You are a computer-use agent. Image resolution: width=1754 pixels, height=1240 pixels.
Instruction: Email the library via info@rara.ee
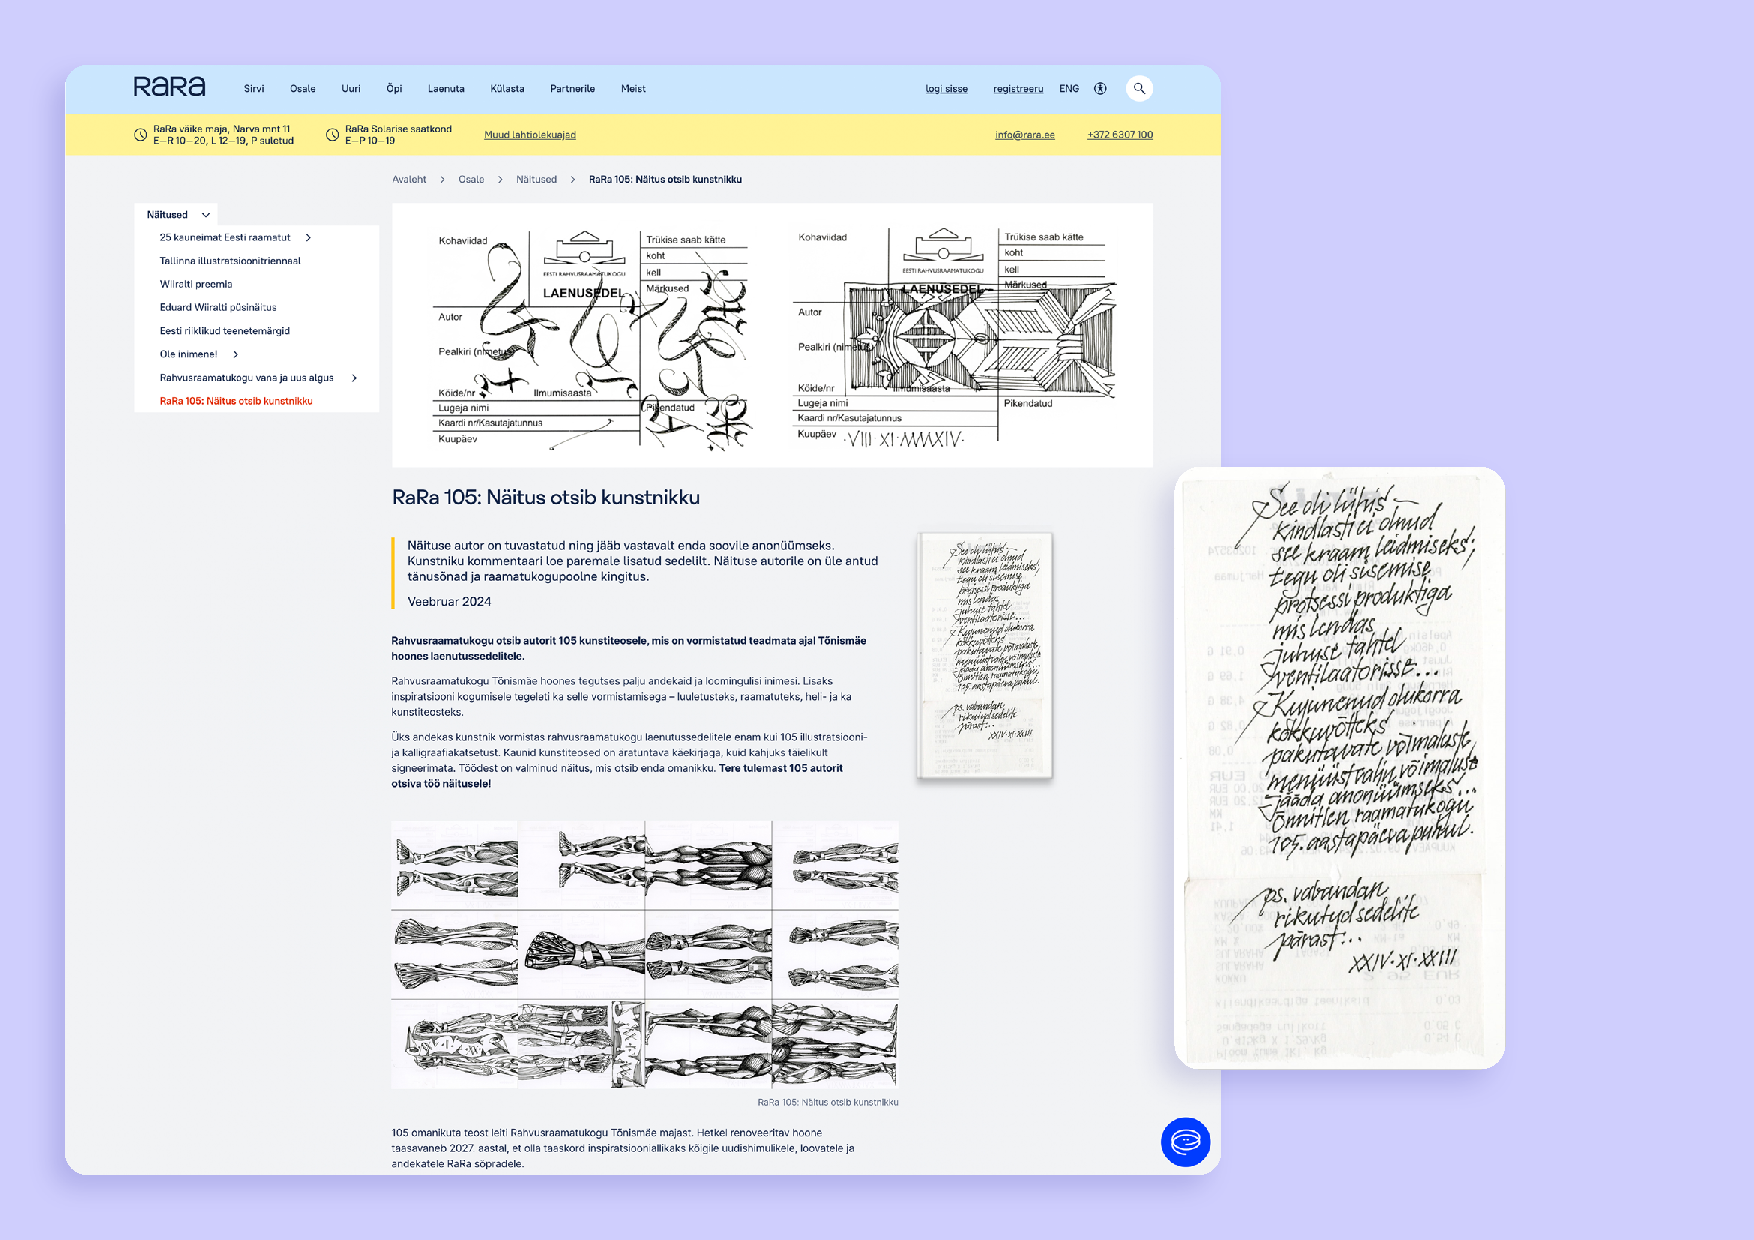pyautogui.click(x=1023, y=134)
